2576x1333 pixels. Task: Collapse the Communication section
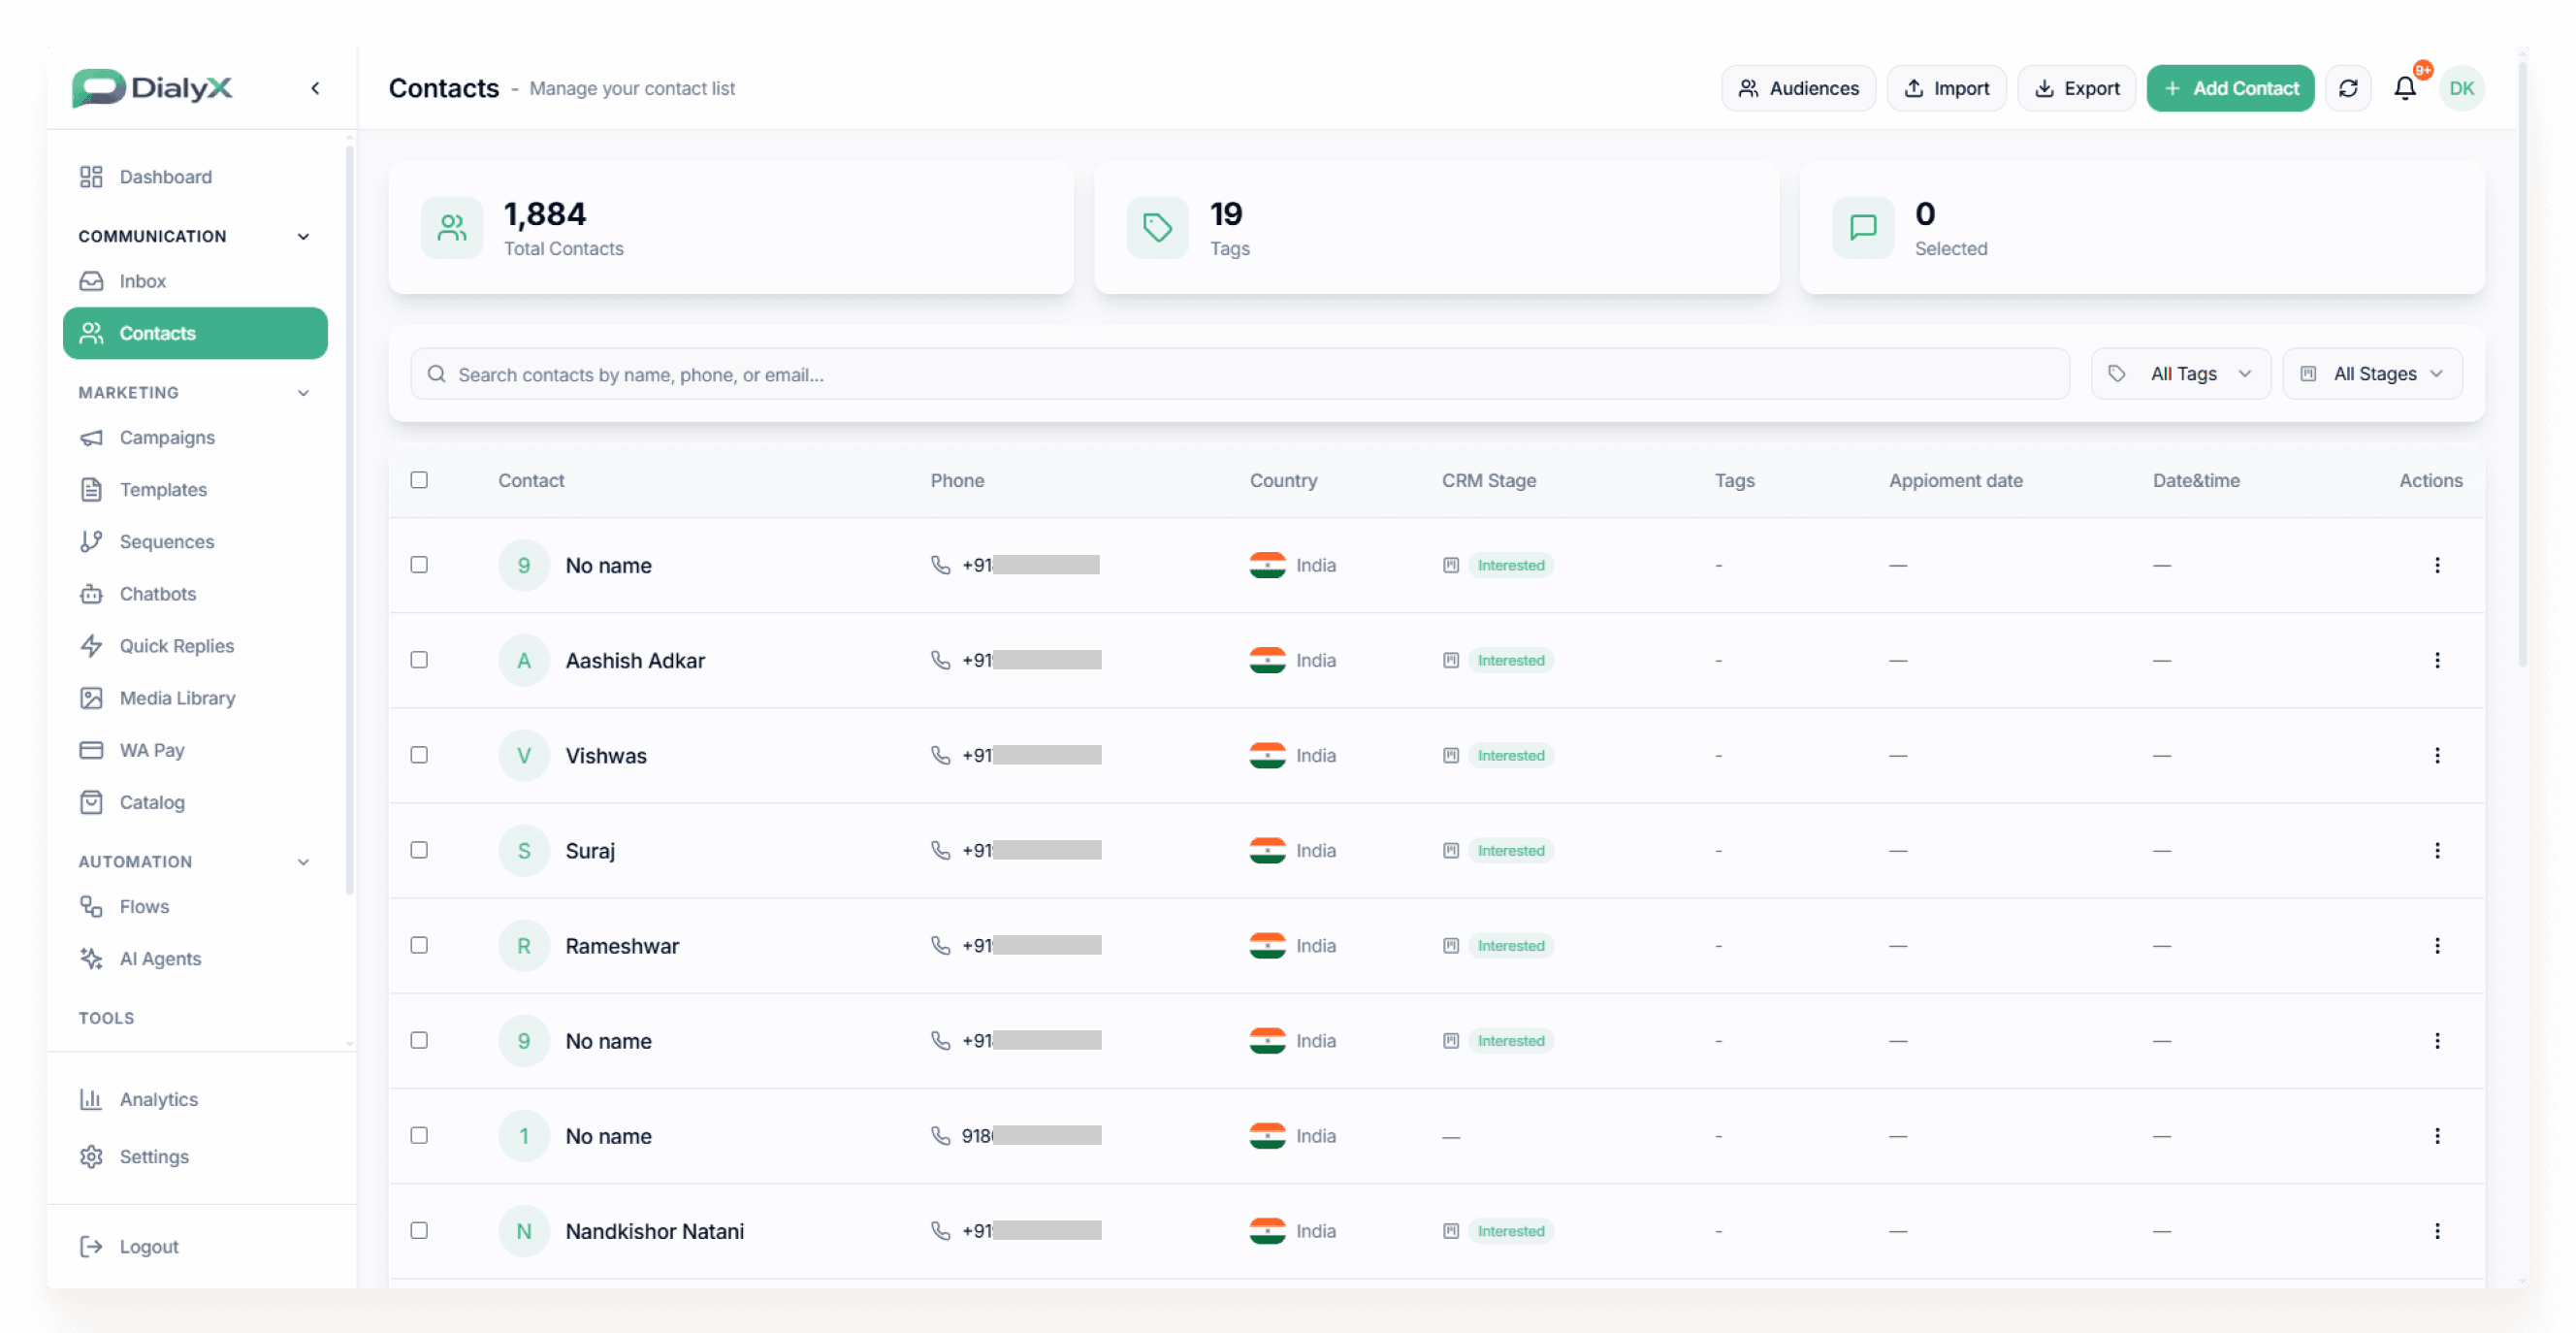pos(303,236)
